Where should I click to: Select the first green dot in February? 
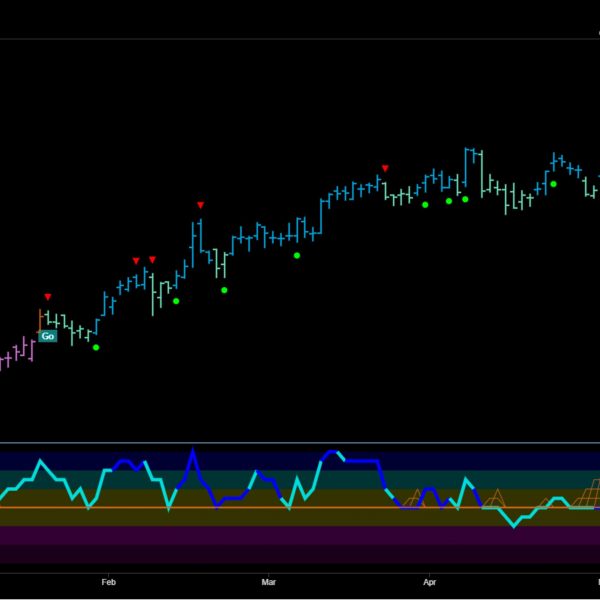(x=176, y=301)
